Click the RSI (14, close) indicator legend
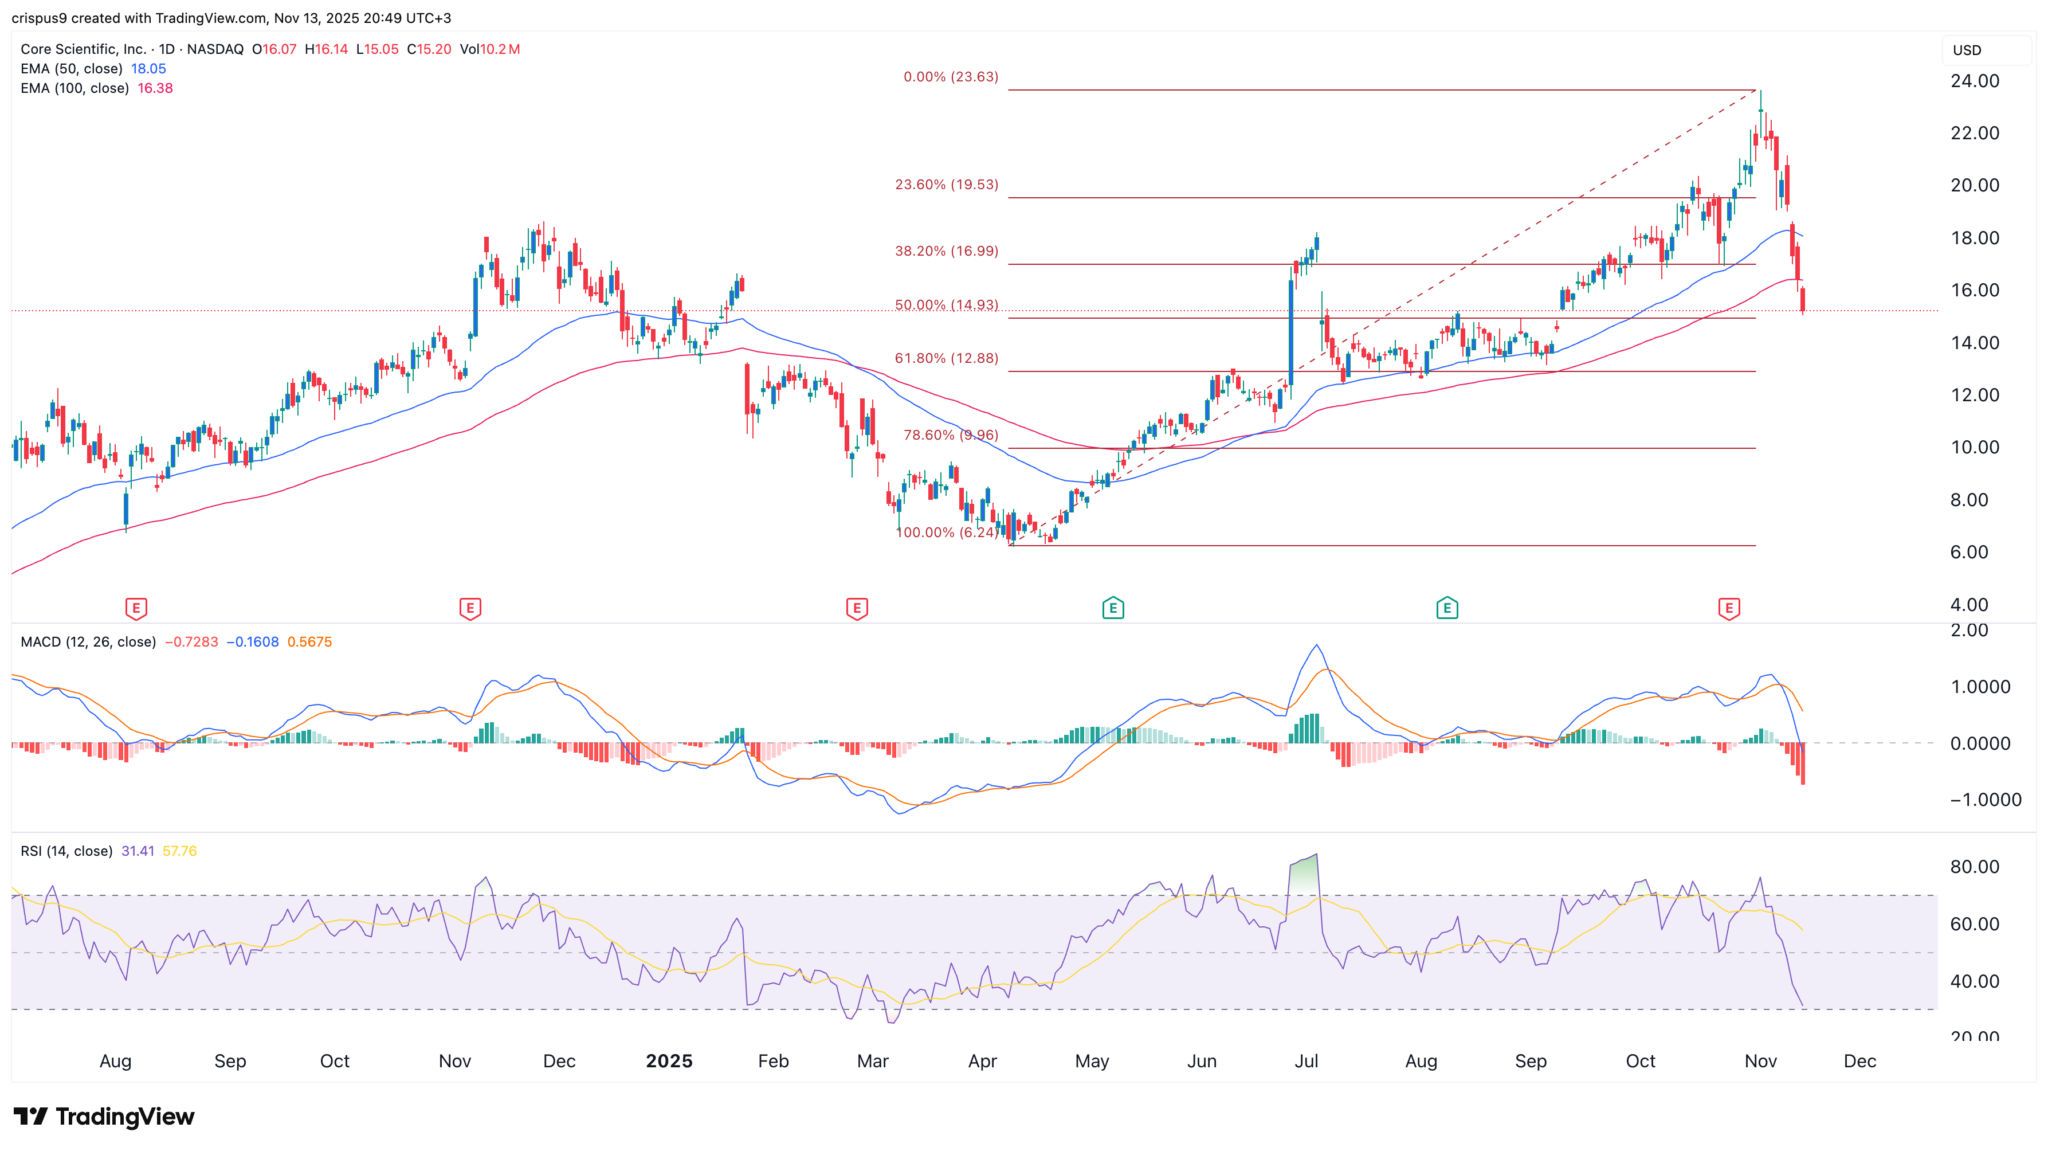2048x1151 pixels. tap(66, 851)
